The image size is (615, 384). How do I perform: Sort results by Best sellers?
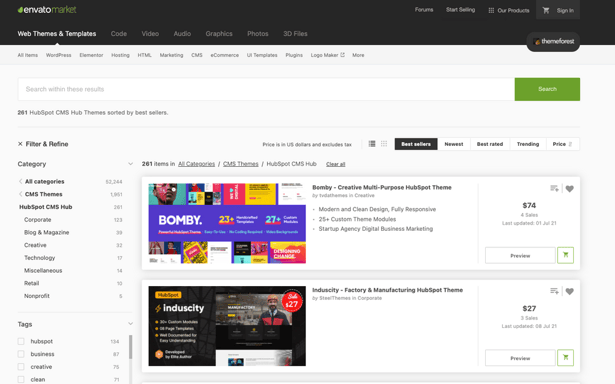click(x=416, y=144)
